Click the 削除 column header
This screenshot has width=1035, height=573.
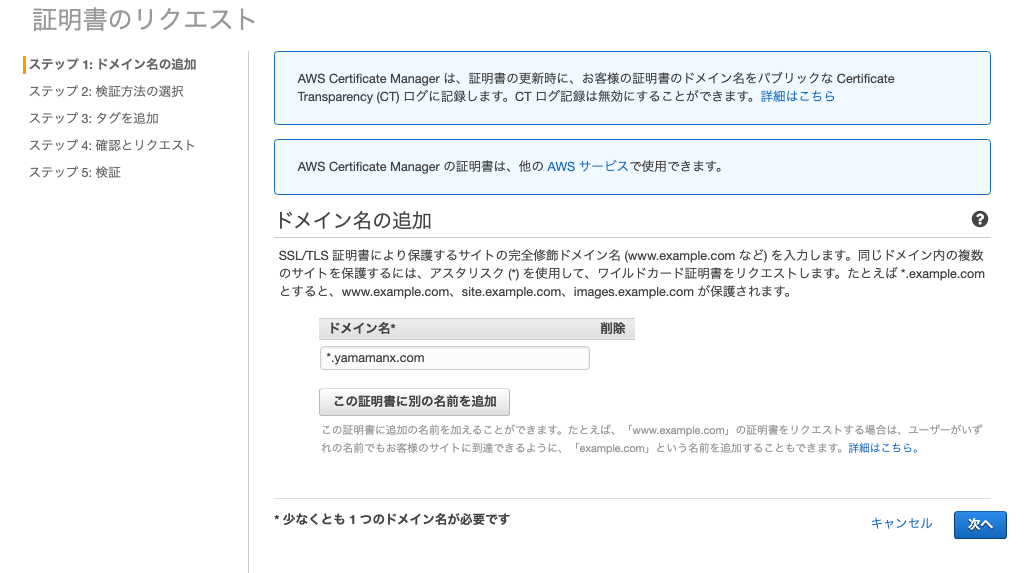click(613, 329)
